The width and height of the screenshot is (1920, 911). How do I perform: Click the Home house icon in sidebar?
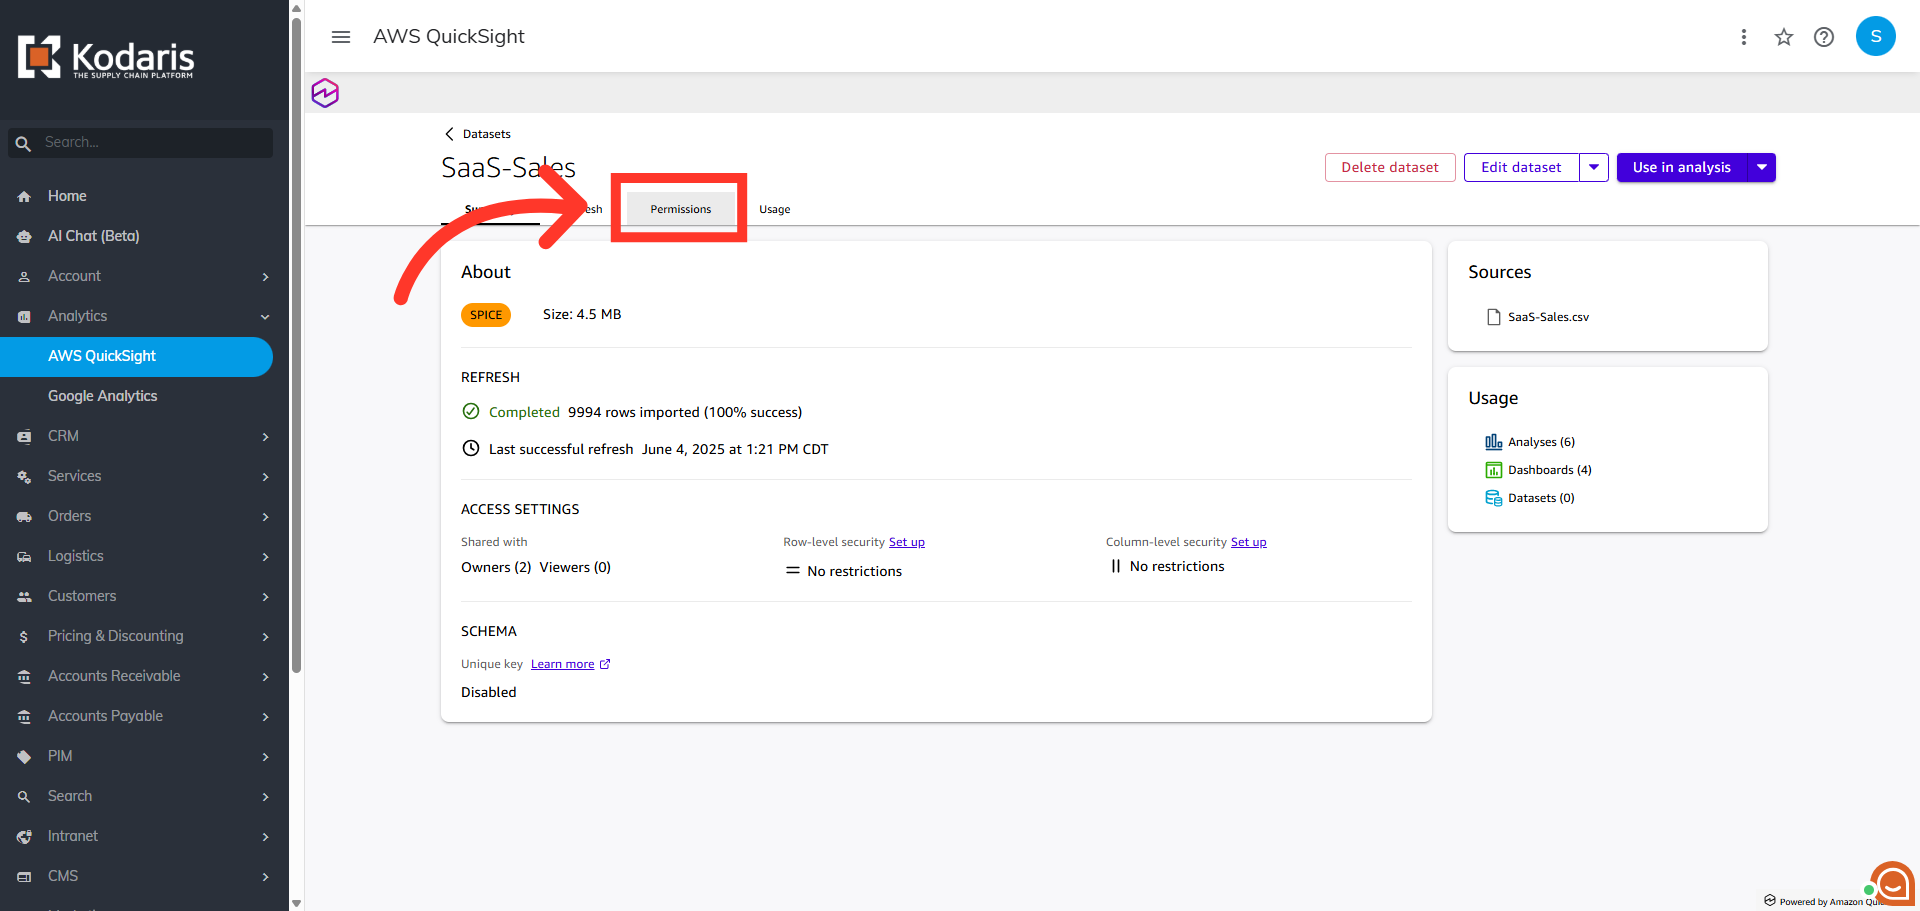24,197
